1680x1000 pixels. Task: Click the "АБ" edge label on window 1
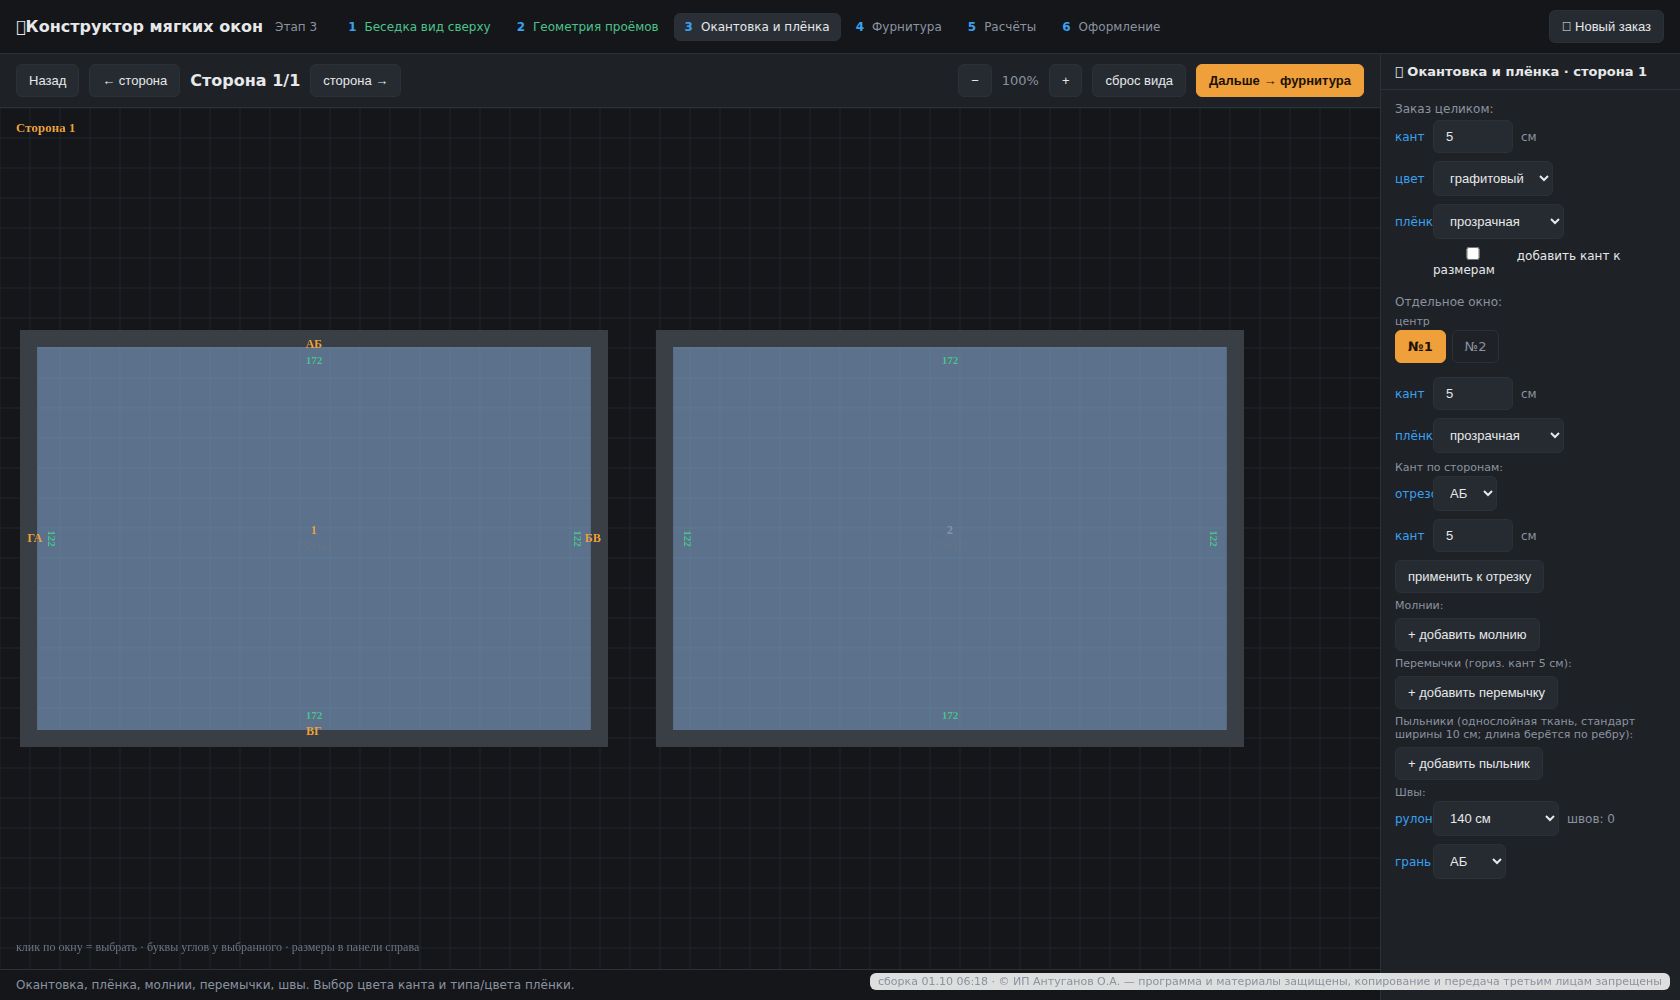(314, 344)
